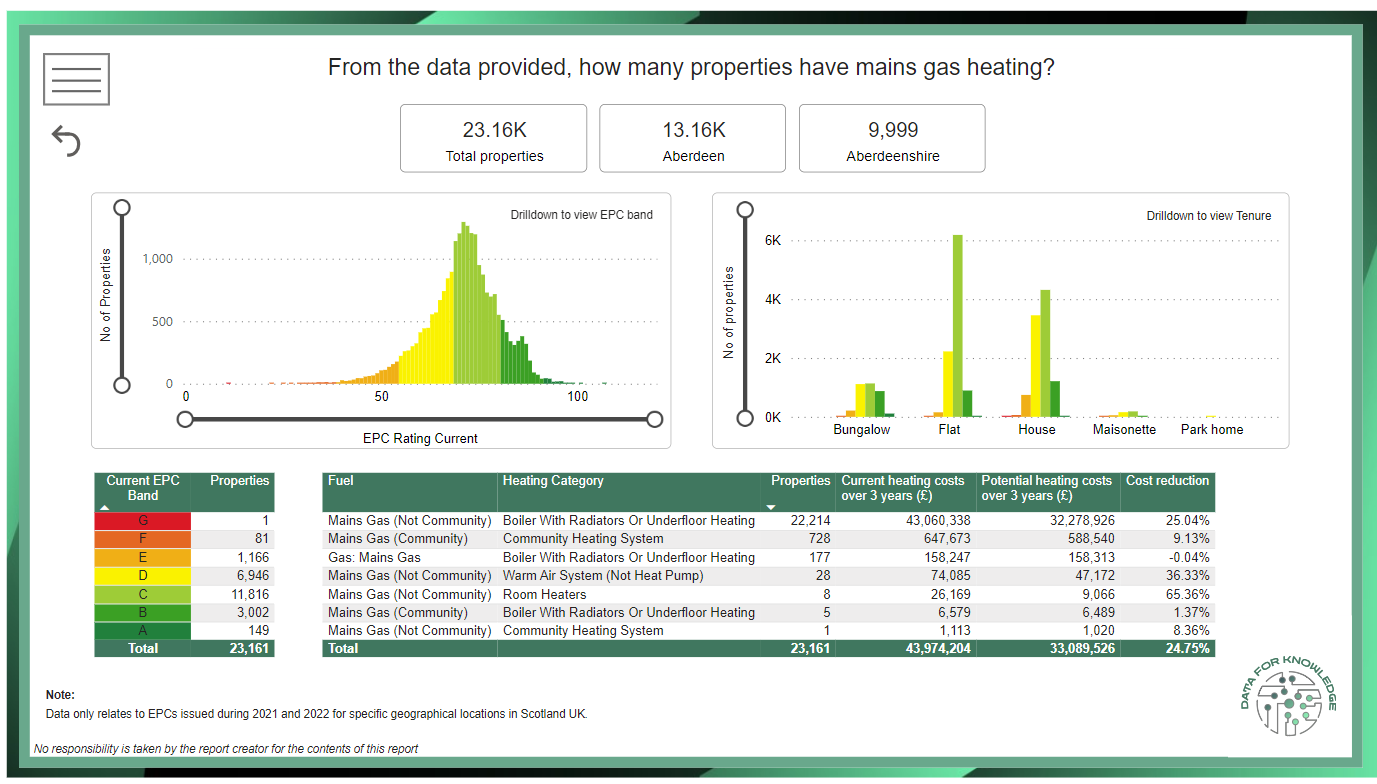Click the sort arrow under Properties column
1377x784 pixels.
770,507
